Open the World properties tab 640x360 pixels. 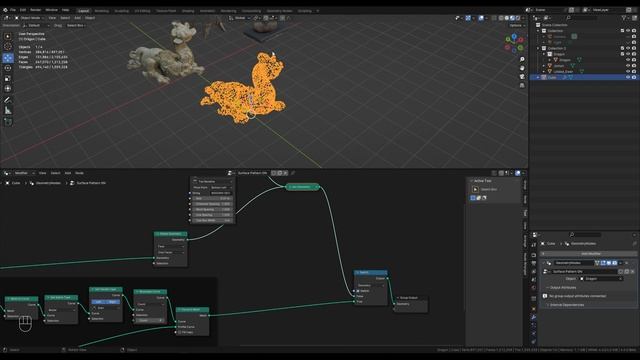coord(533,288)
